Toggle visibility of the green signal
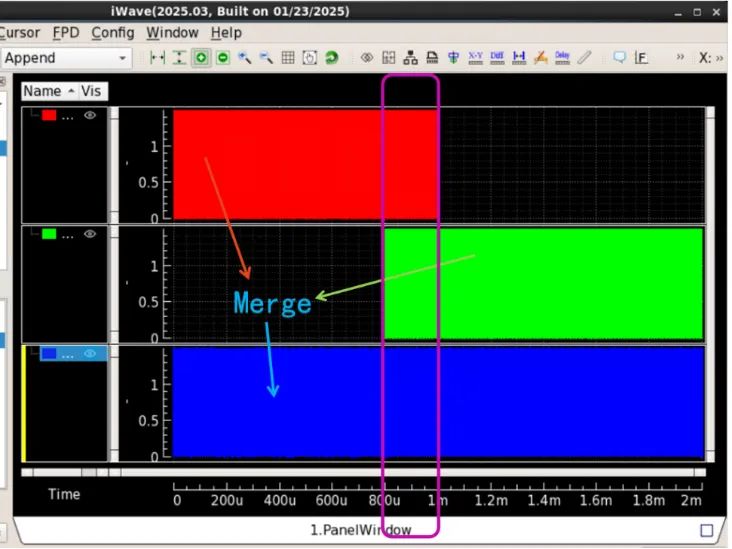 click(x=90, y=234)
